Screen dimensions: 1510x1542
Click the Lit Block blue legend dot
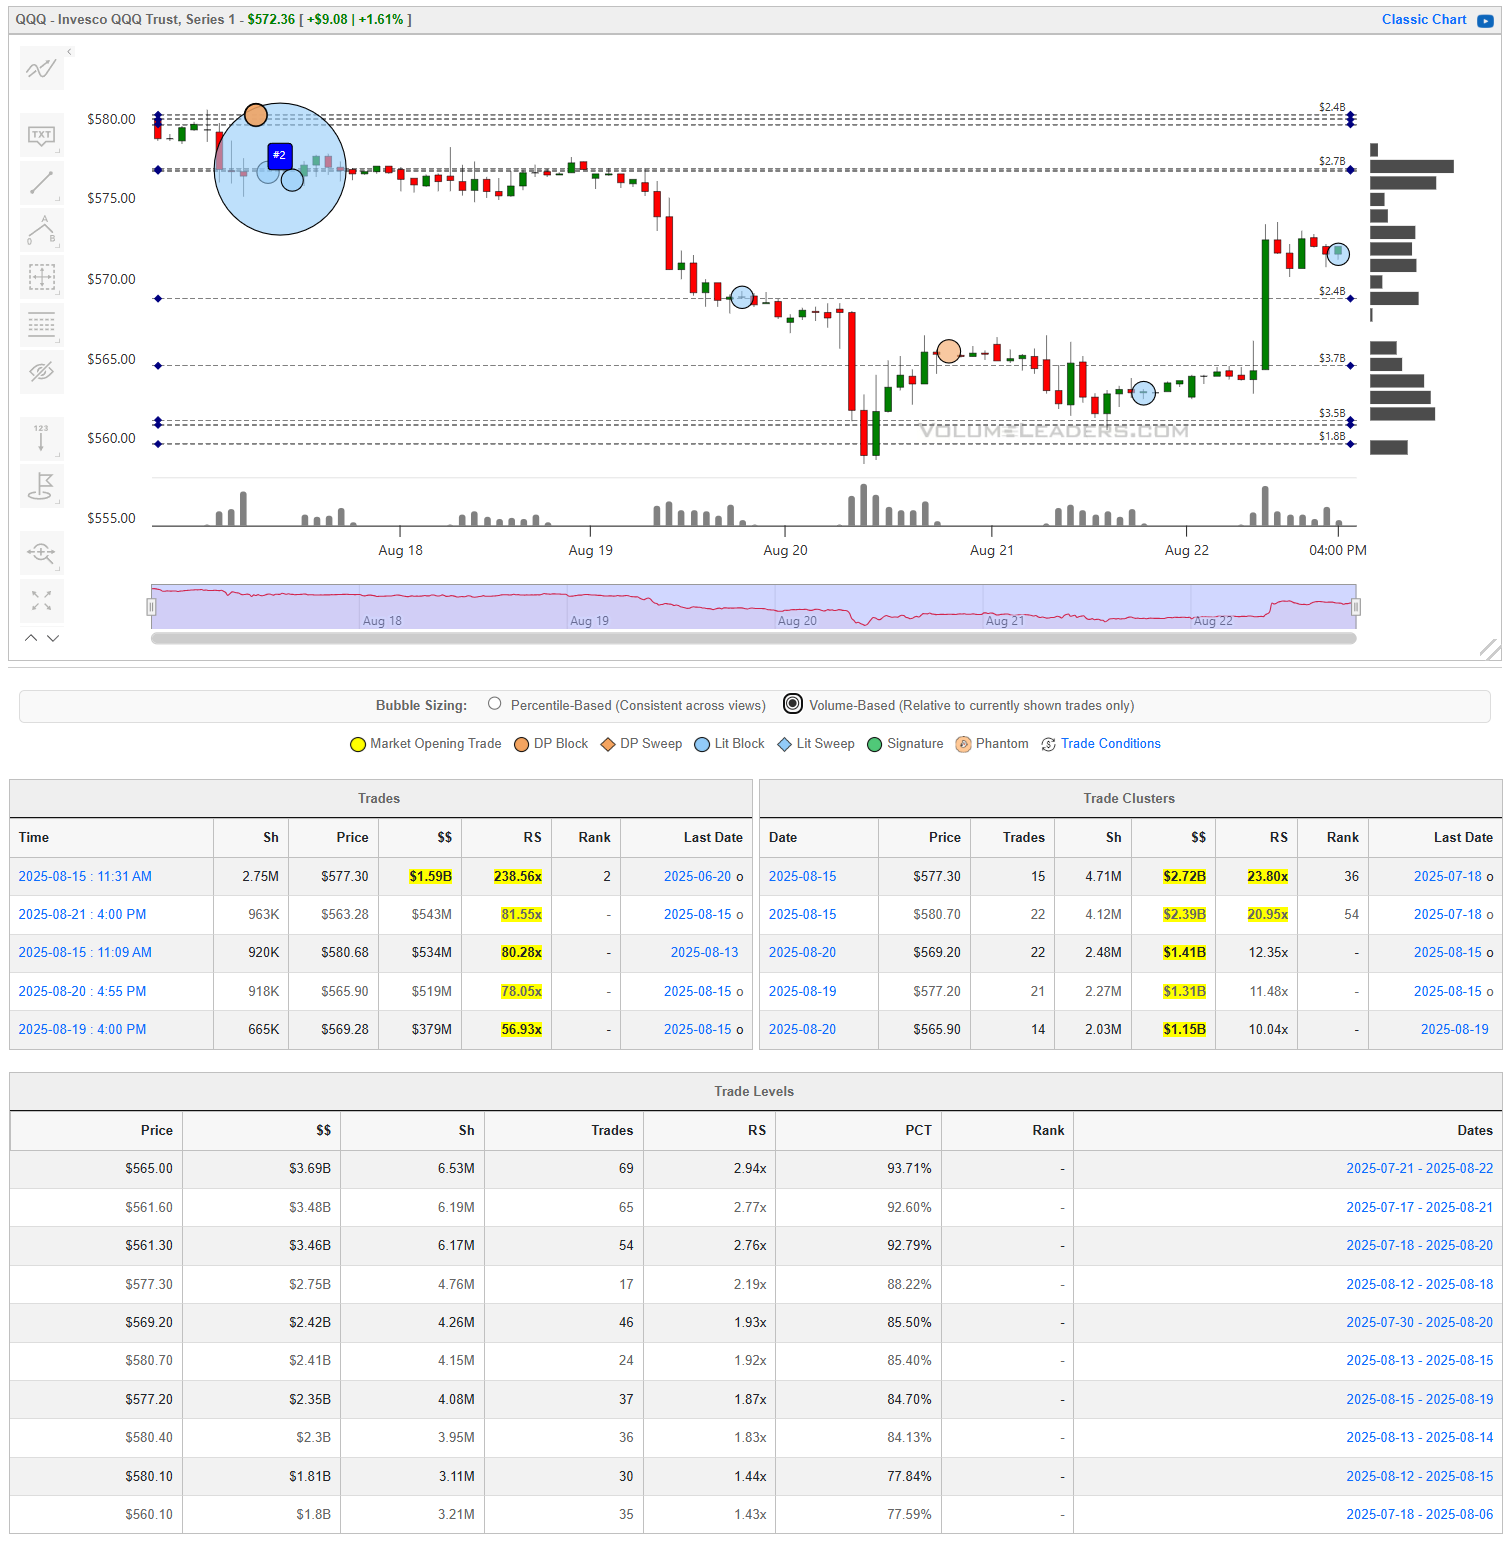[x=702, y=745]
